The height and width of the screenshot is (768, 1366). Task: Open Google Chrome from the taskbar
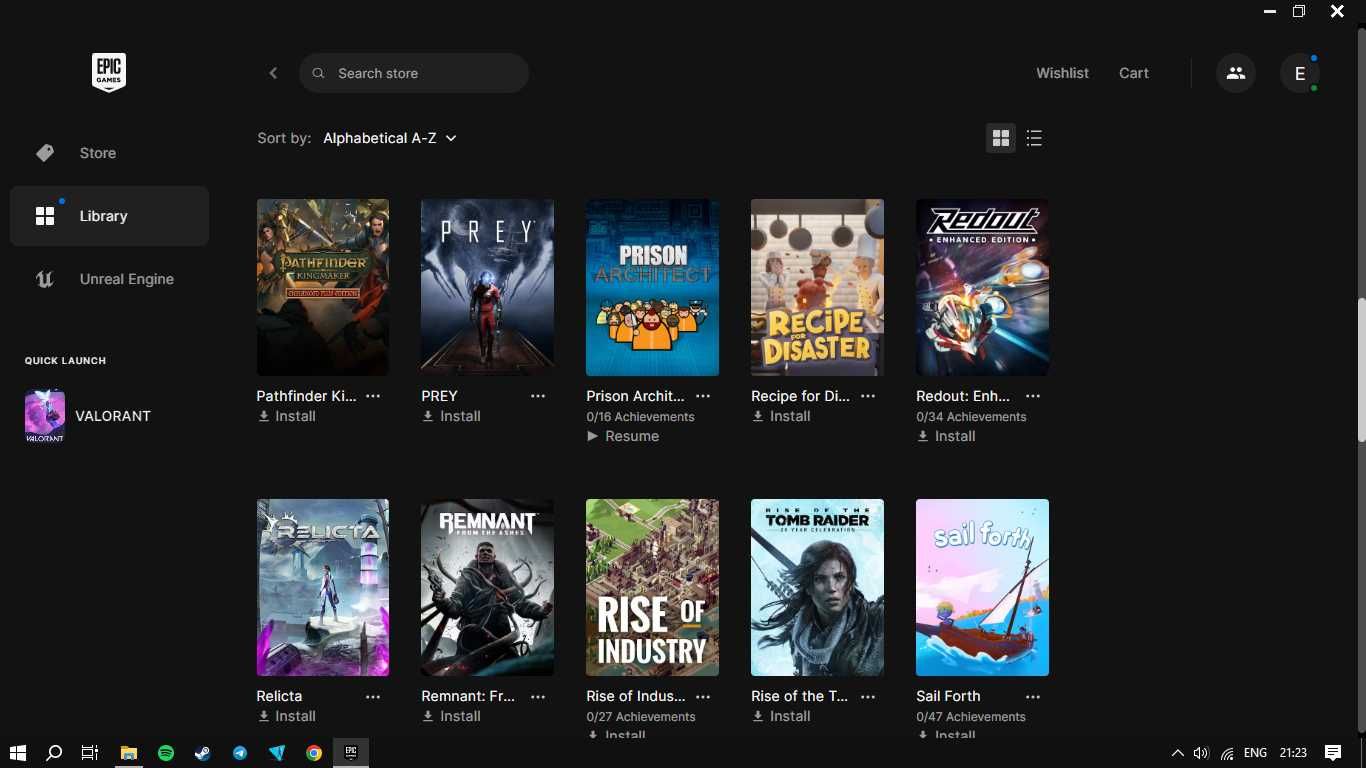click(314, 753)
